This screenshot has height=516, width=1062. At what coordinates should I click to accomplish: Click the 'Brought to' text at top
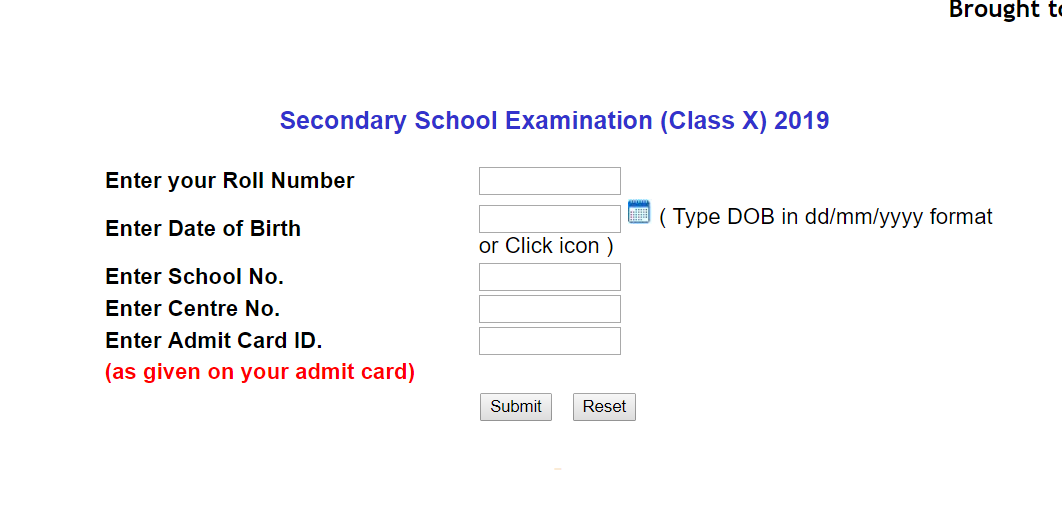point(1003,10)
